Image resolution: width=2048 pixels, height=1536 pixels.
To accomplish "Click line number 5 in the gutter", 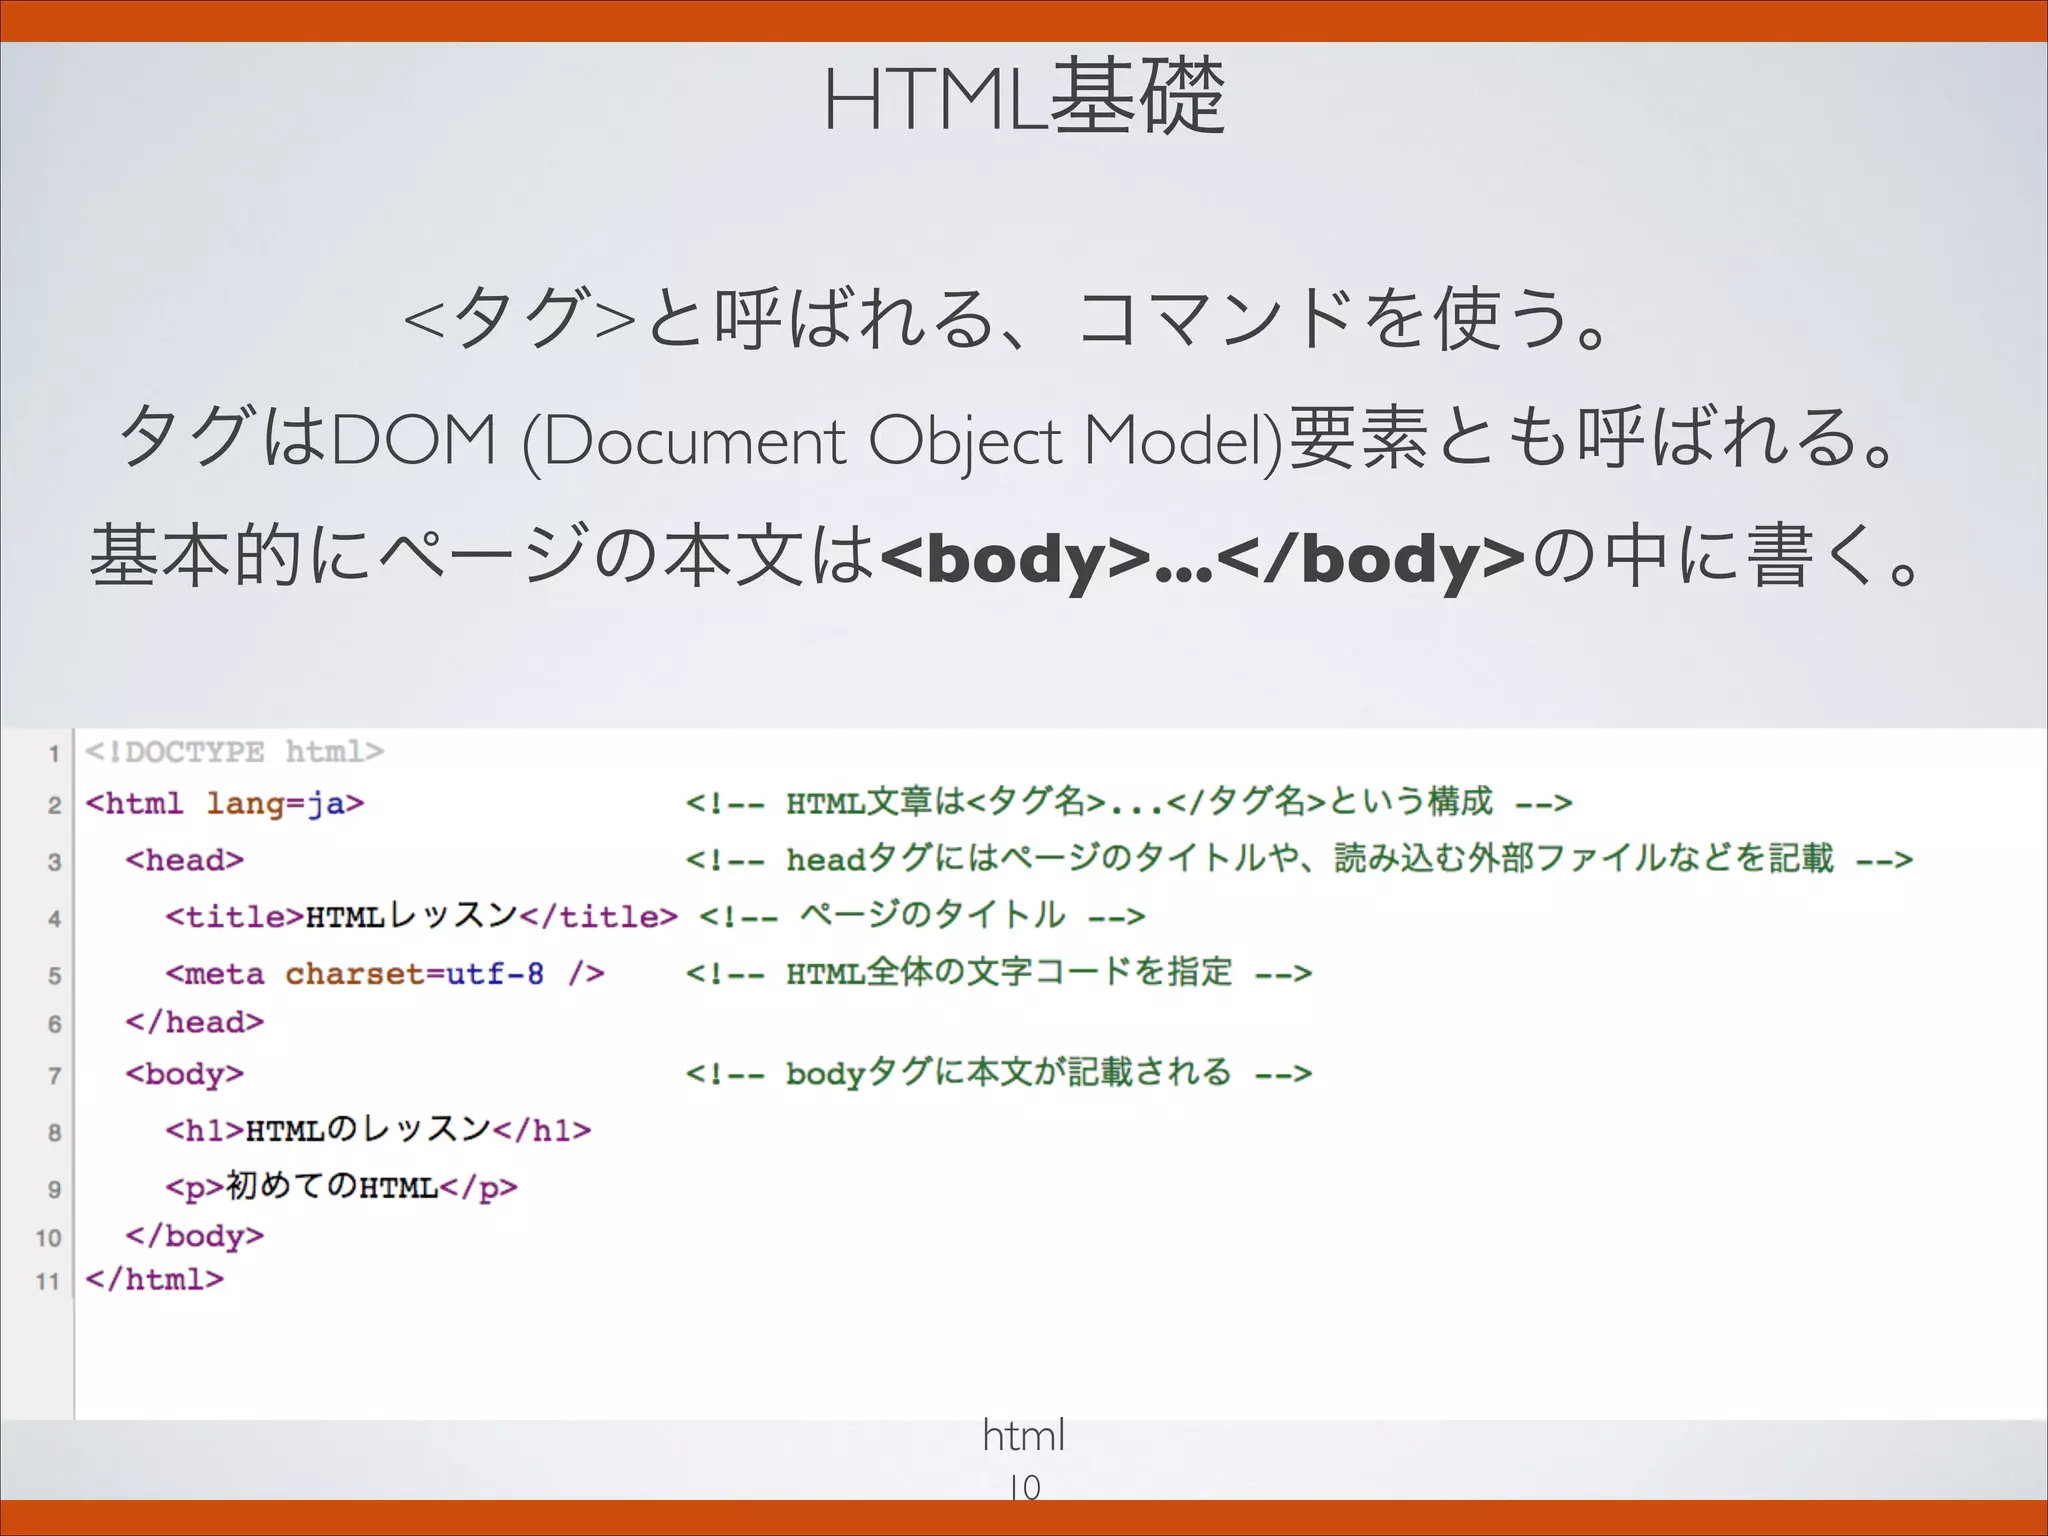I will click(54, 976).
